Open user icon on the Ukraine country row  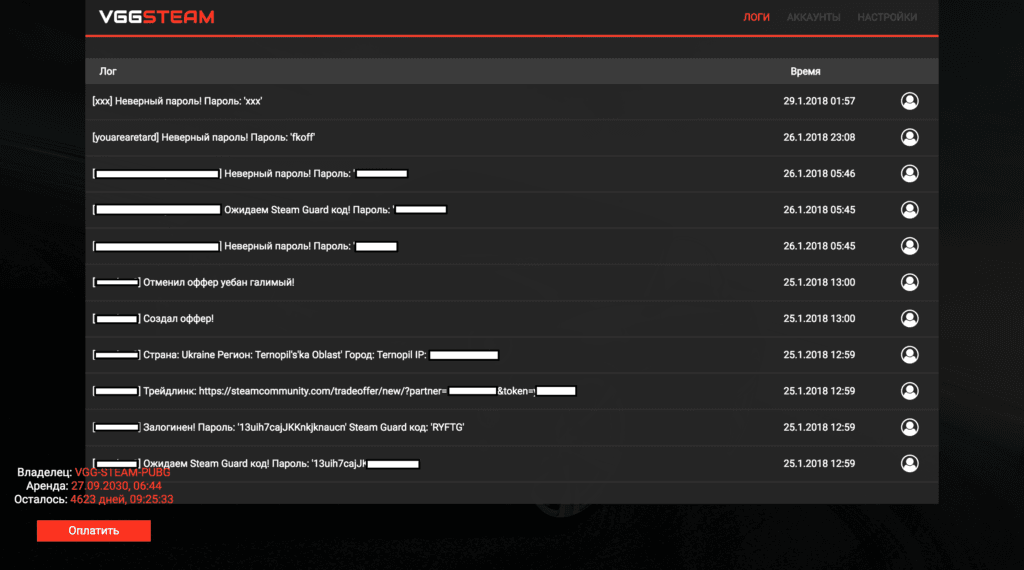pos(909,354)
